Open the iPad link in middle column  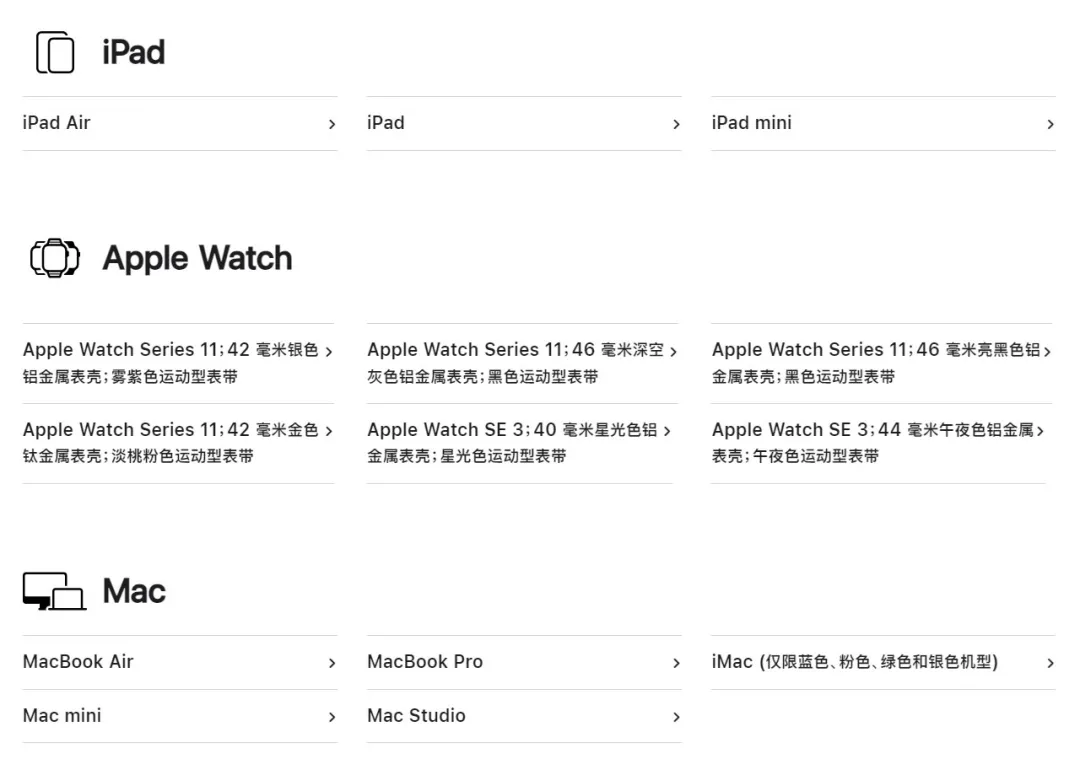[386, 123]
